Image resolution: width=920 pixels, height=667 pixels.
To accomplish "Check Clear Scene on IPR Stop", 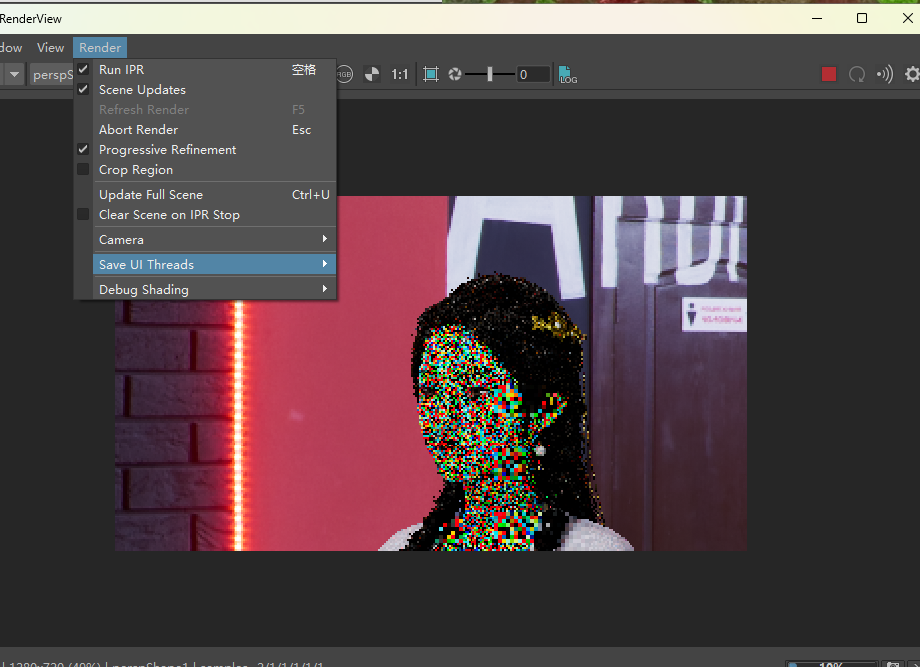I will click(83, 214).
